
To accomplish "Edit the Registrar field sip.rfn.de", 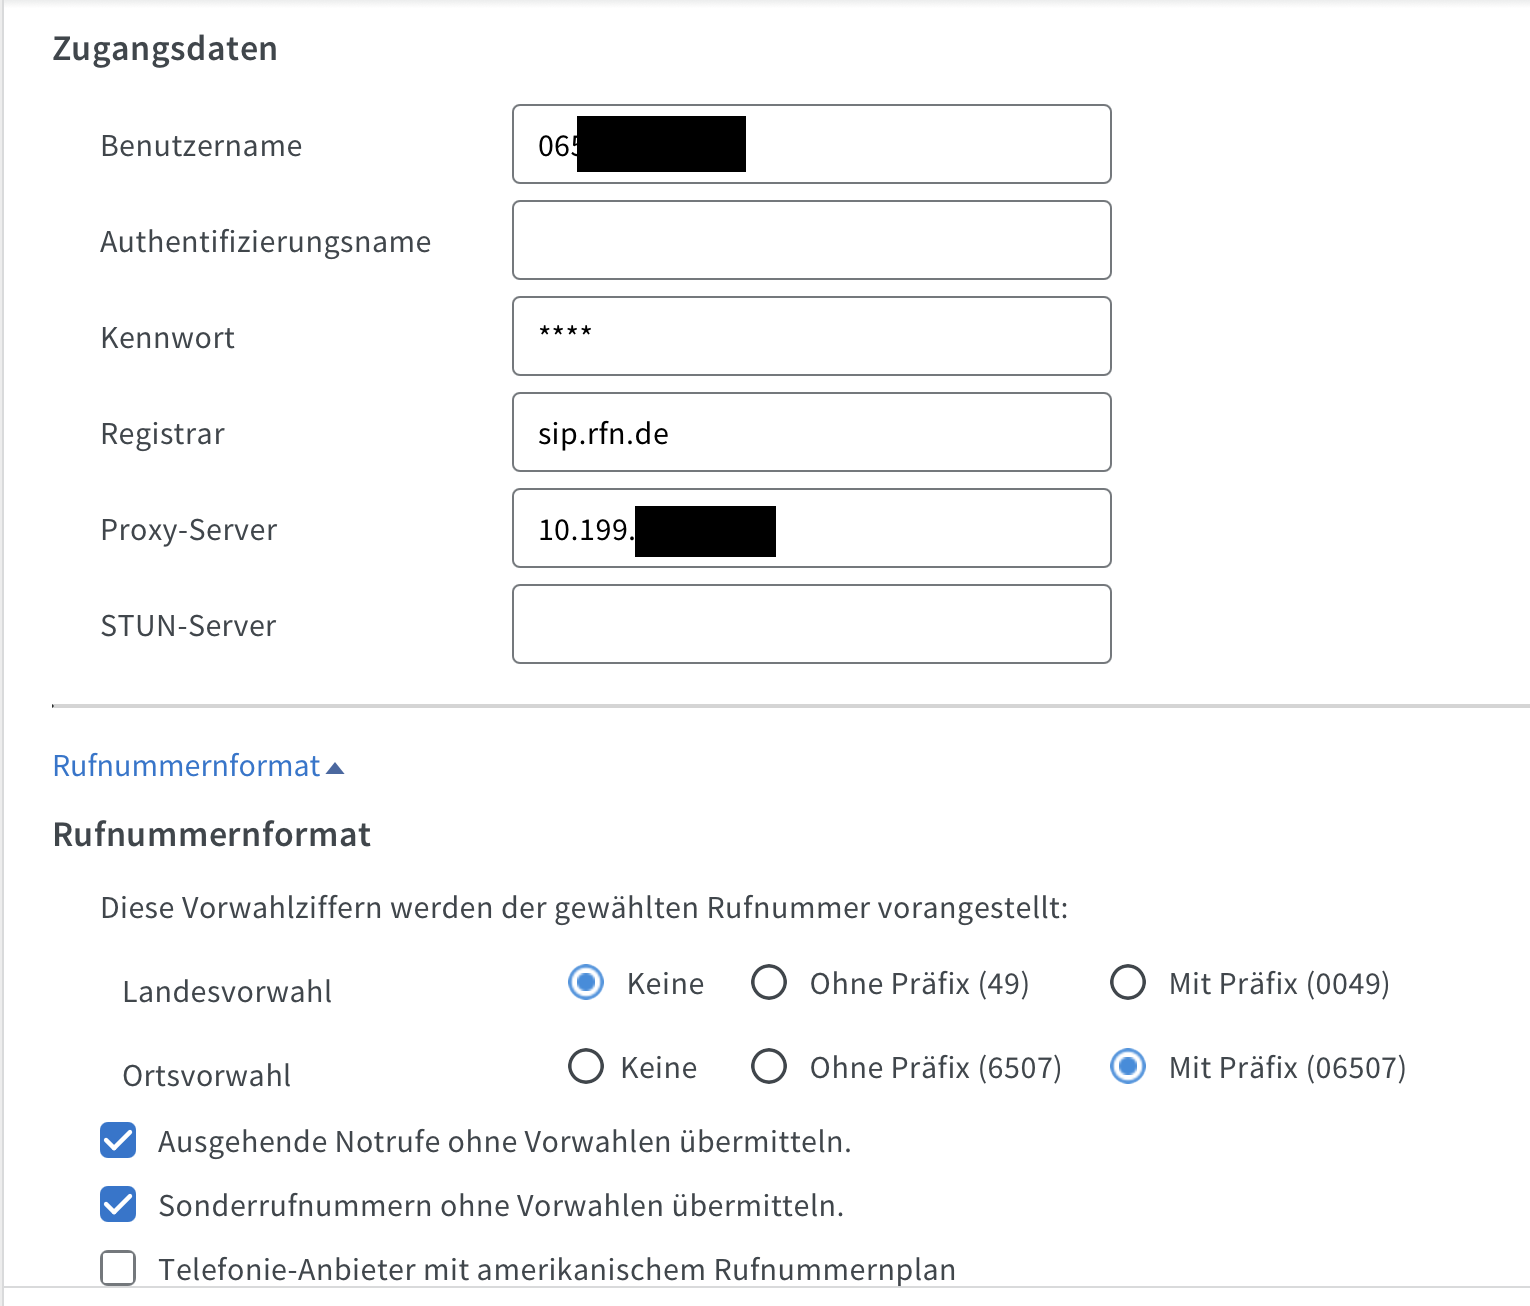I will pos(812,432).
